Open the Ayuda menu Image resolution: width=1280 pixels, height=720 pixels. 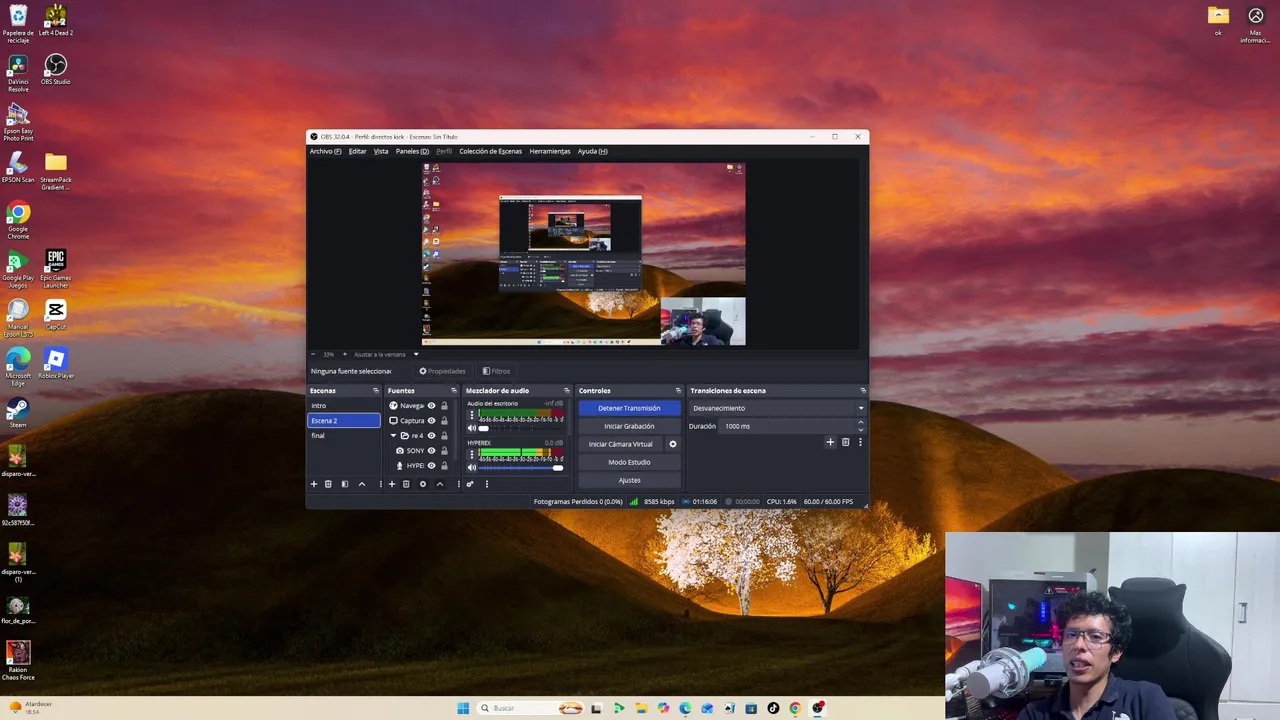click(x=592, y=151)
